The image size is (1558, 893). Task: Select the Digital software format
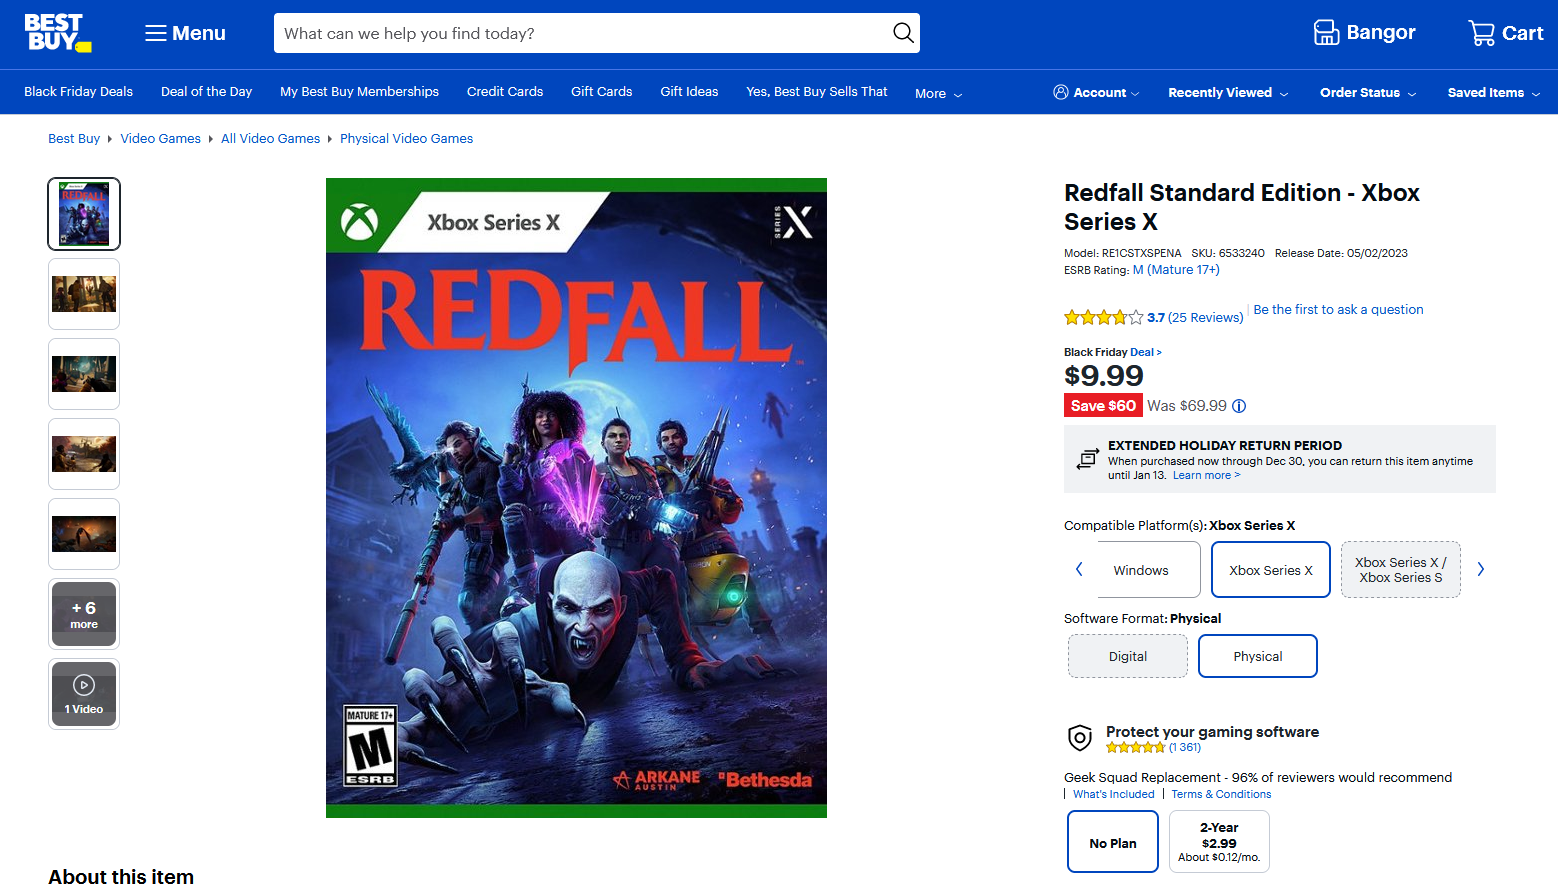tap(1127, 657)
